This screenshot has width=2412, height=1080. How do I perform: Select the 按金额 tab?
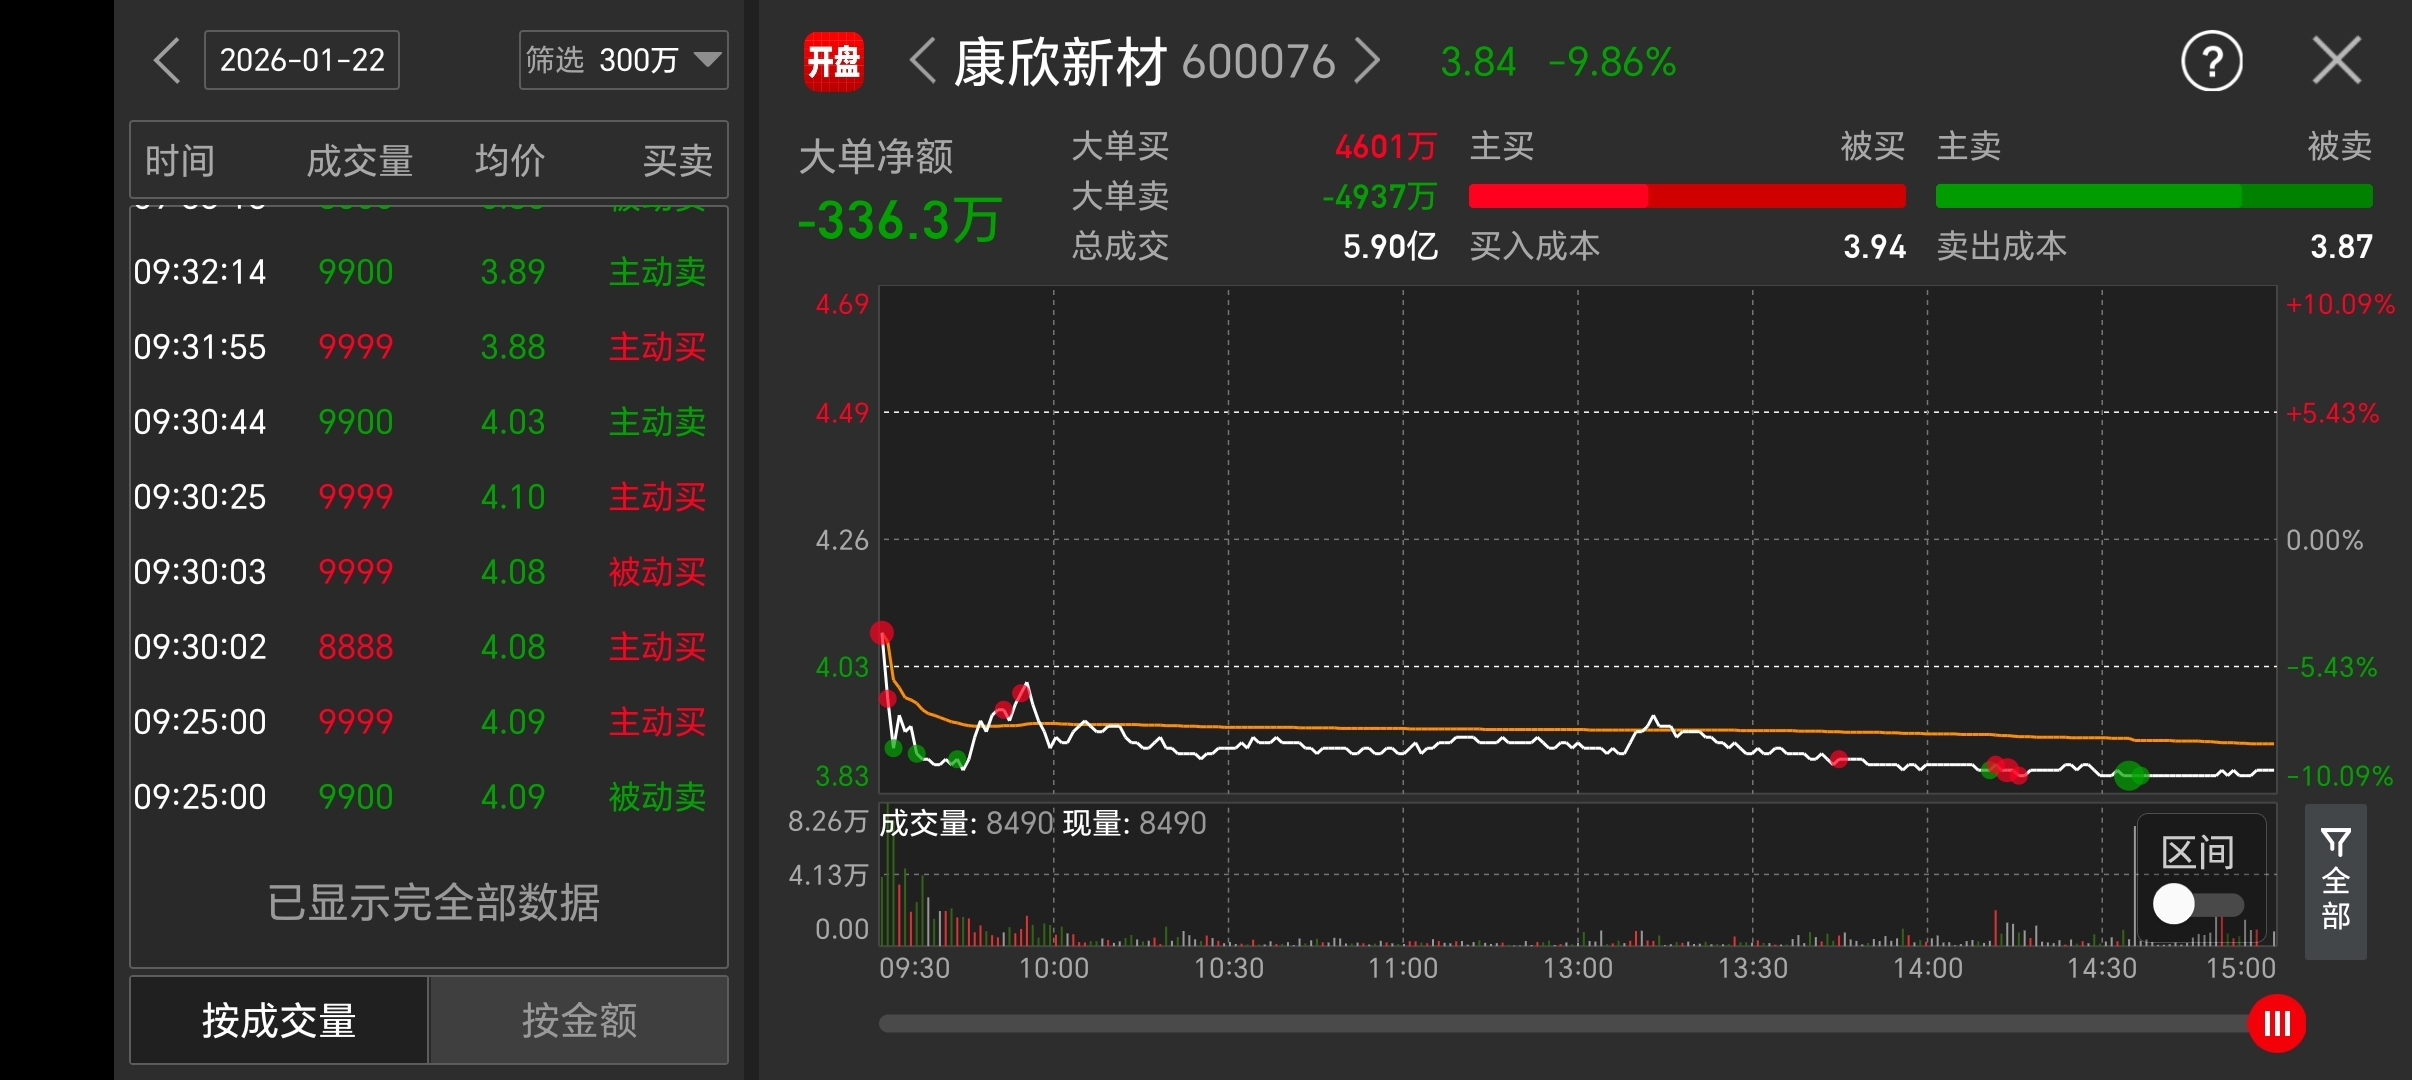coord(578,1020)
